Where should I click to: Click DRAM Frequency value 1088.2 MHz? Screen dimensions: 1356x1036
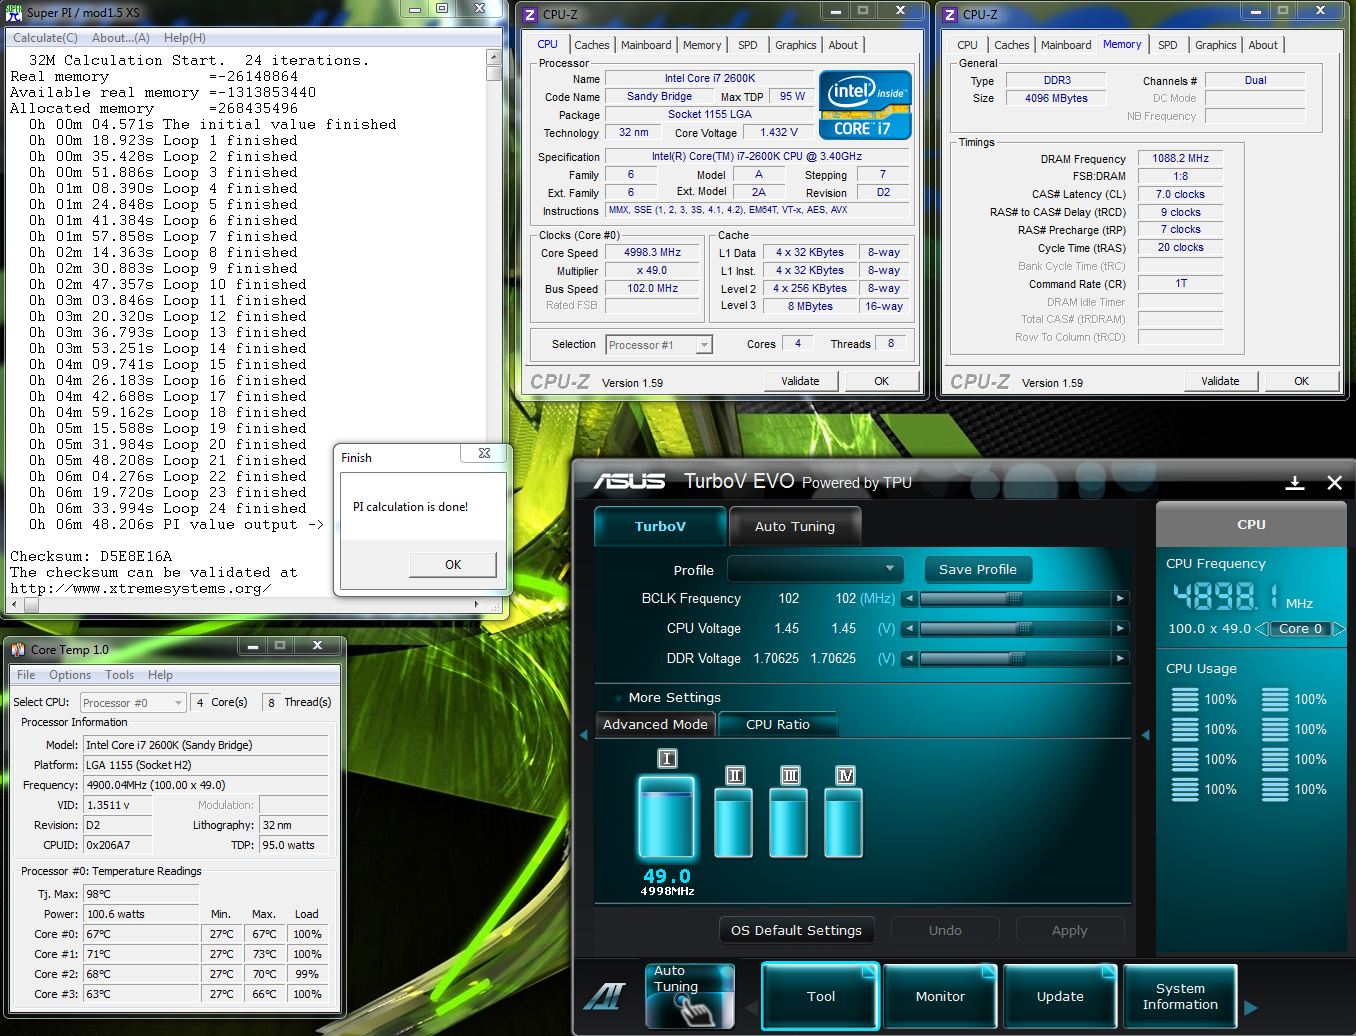point(1180,158)
